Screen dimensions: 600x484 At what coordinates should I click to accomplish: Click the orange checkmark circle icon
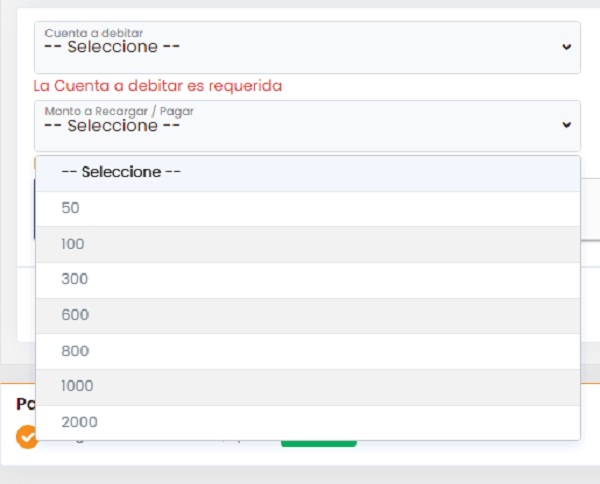pos(26,437)
